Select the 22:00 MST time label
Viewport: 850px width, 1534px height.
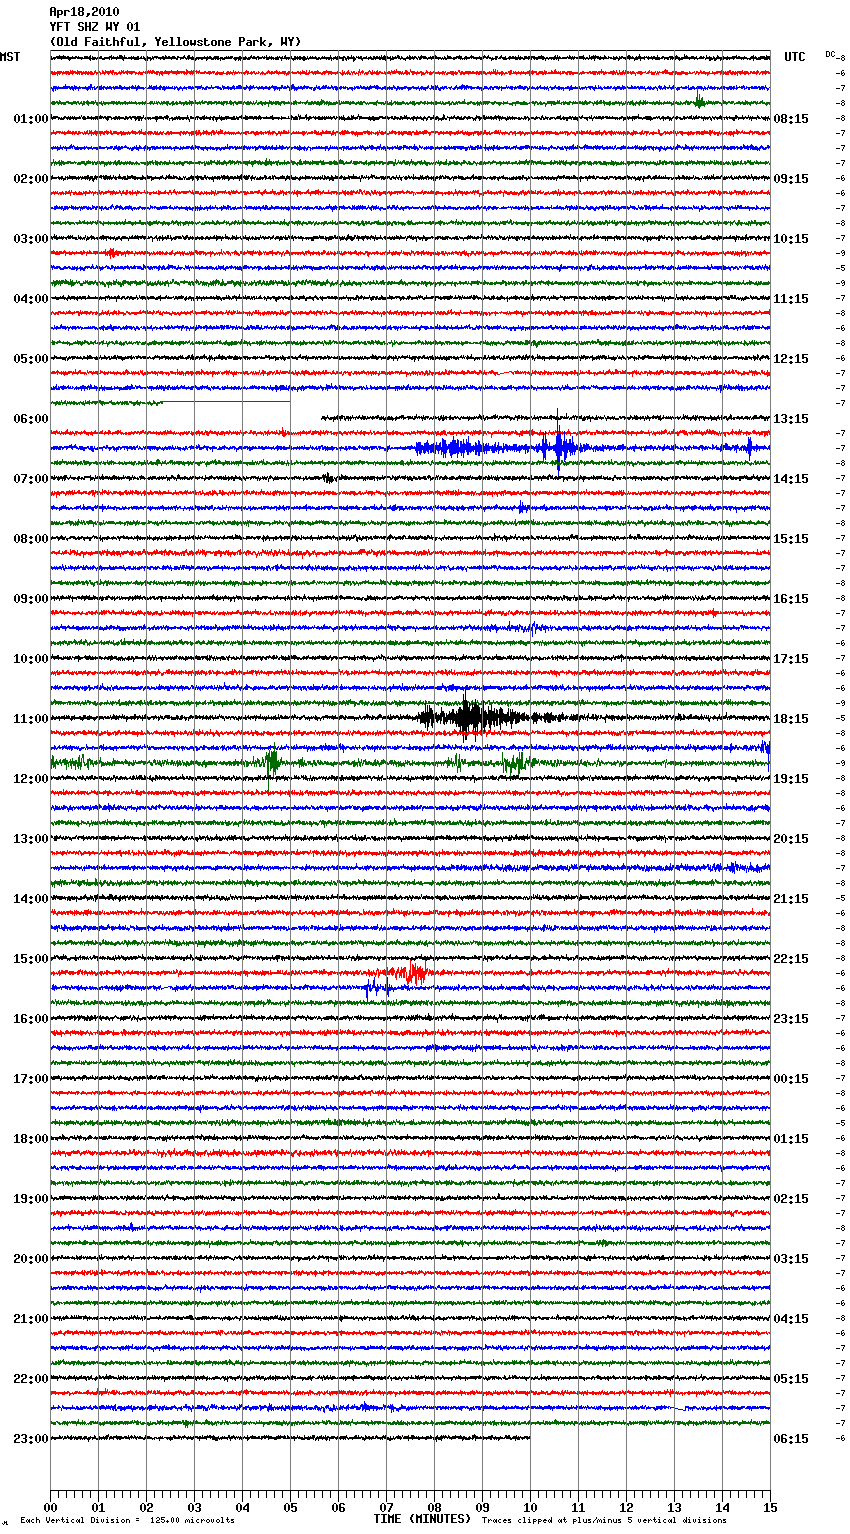coord(30,1379)
